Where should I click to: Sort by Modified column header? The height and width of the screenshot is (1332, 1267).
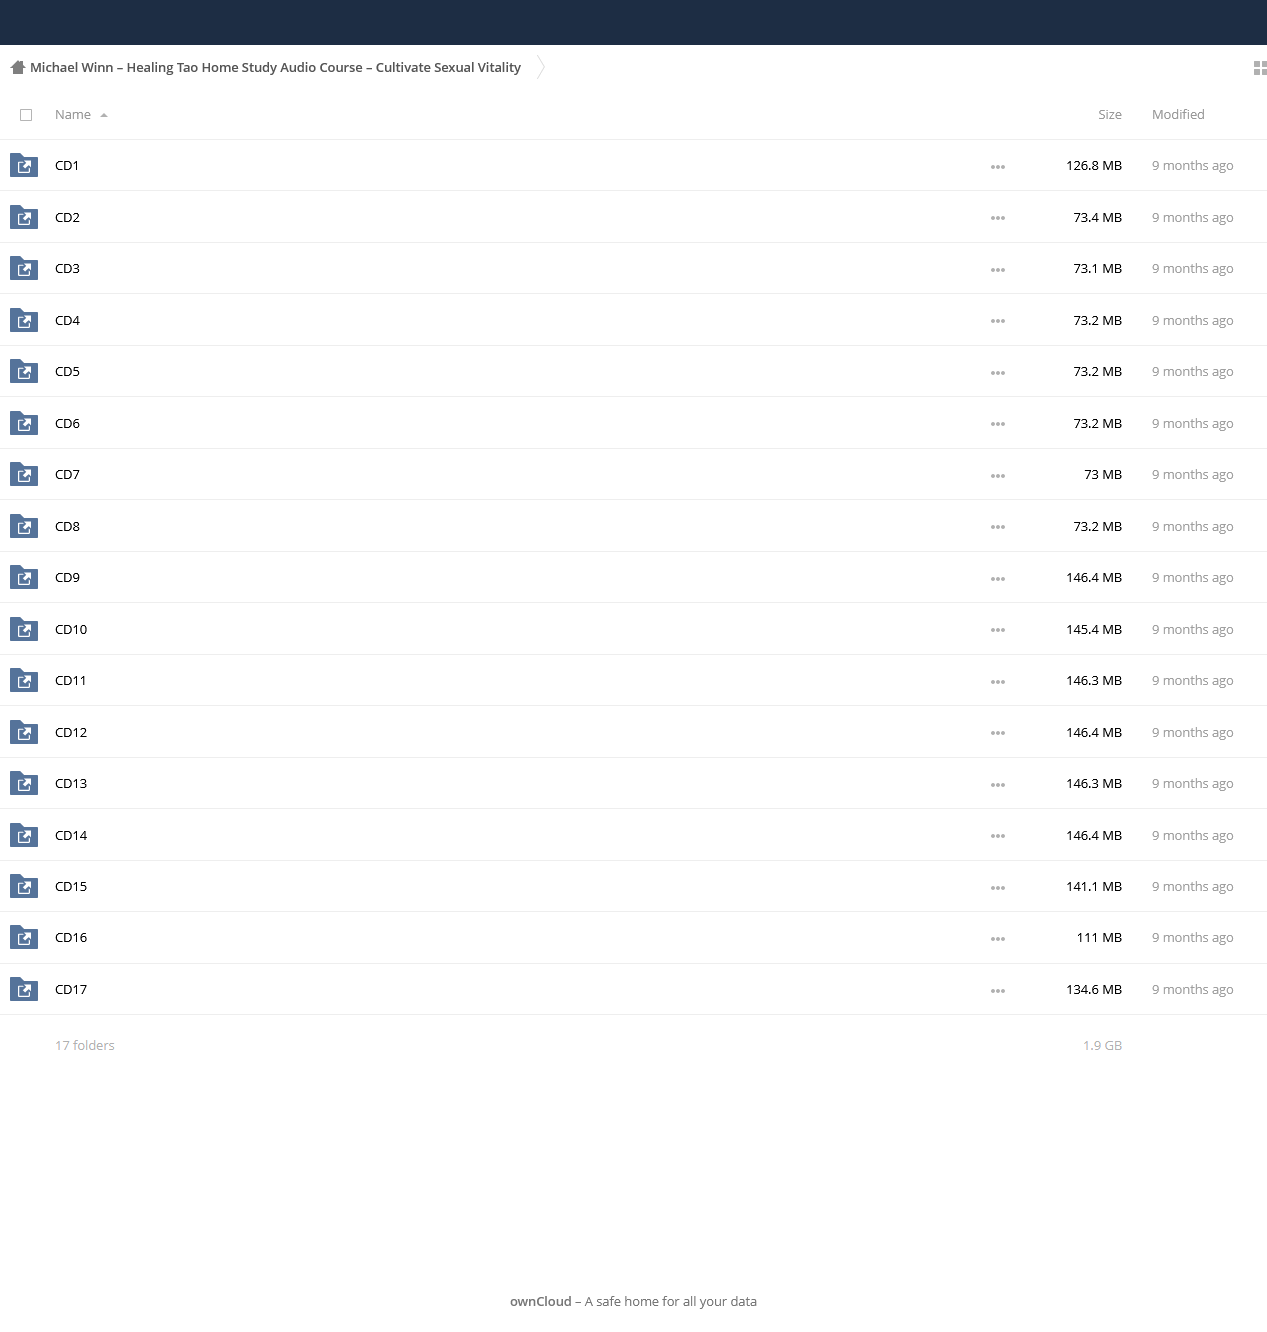pos(1178,115)
